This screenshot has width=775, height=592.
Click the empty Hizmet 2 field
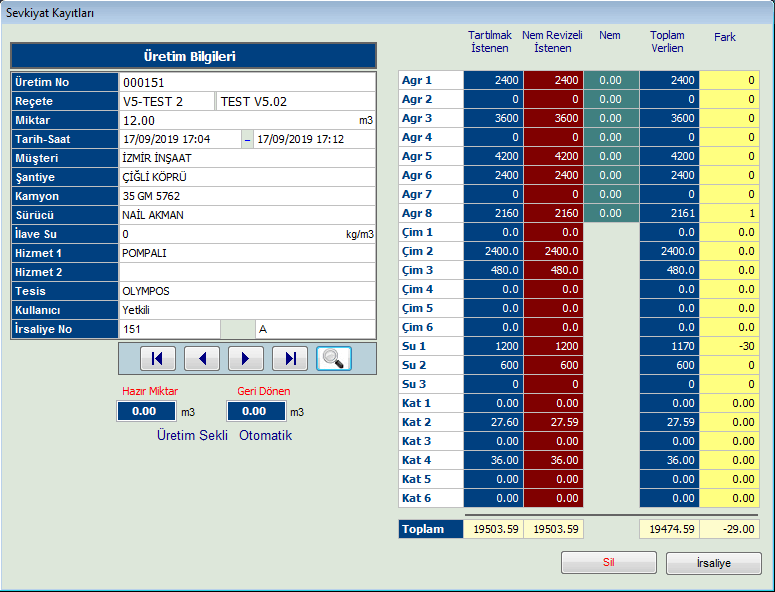pos(247,272)
